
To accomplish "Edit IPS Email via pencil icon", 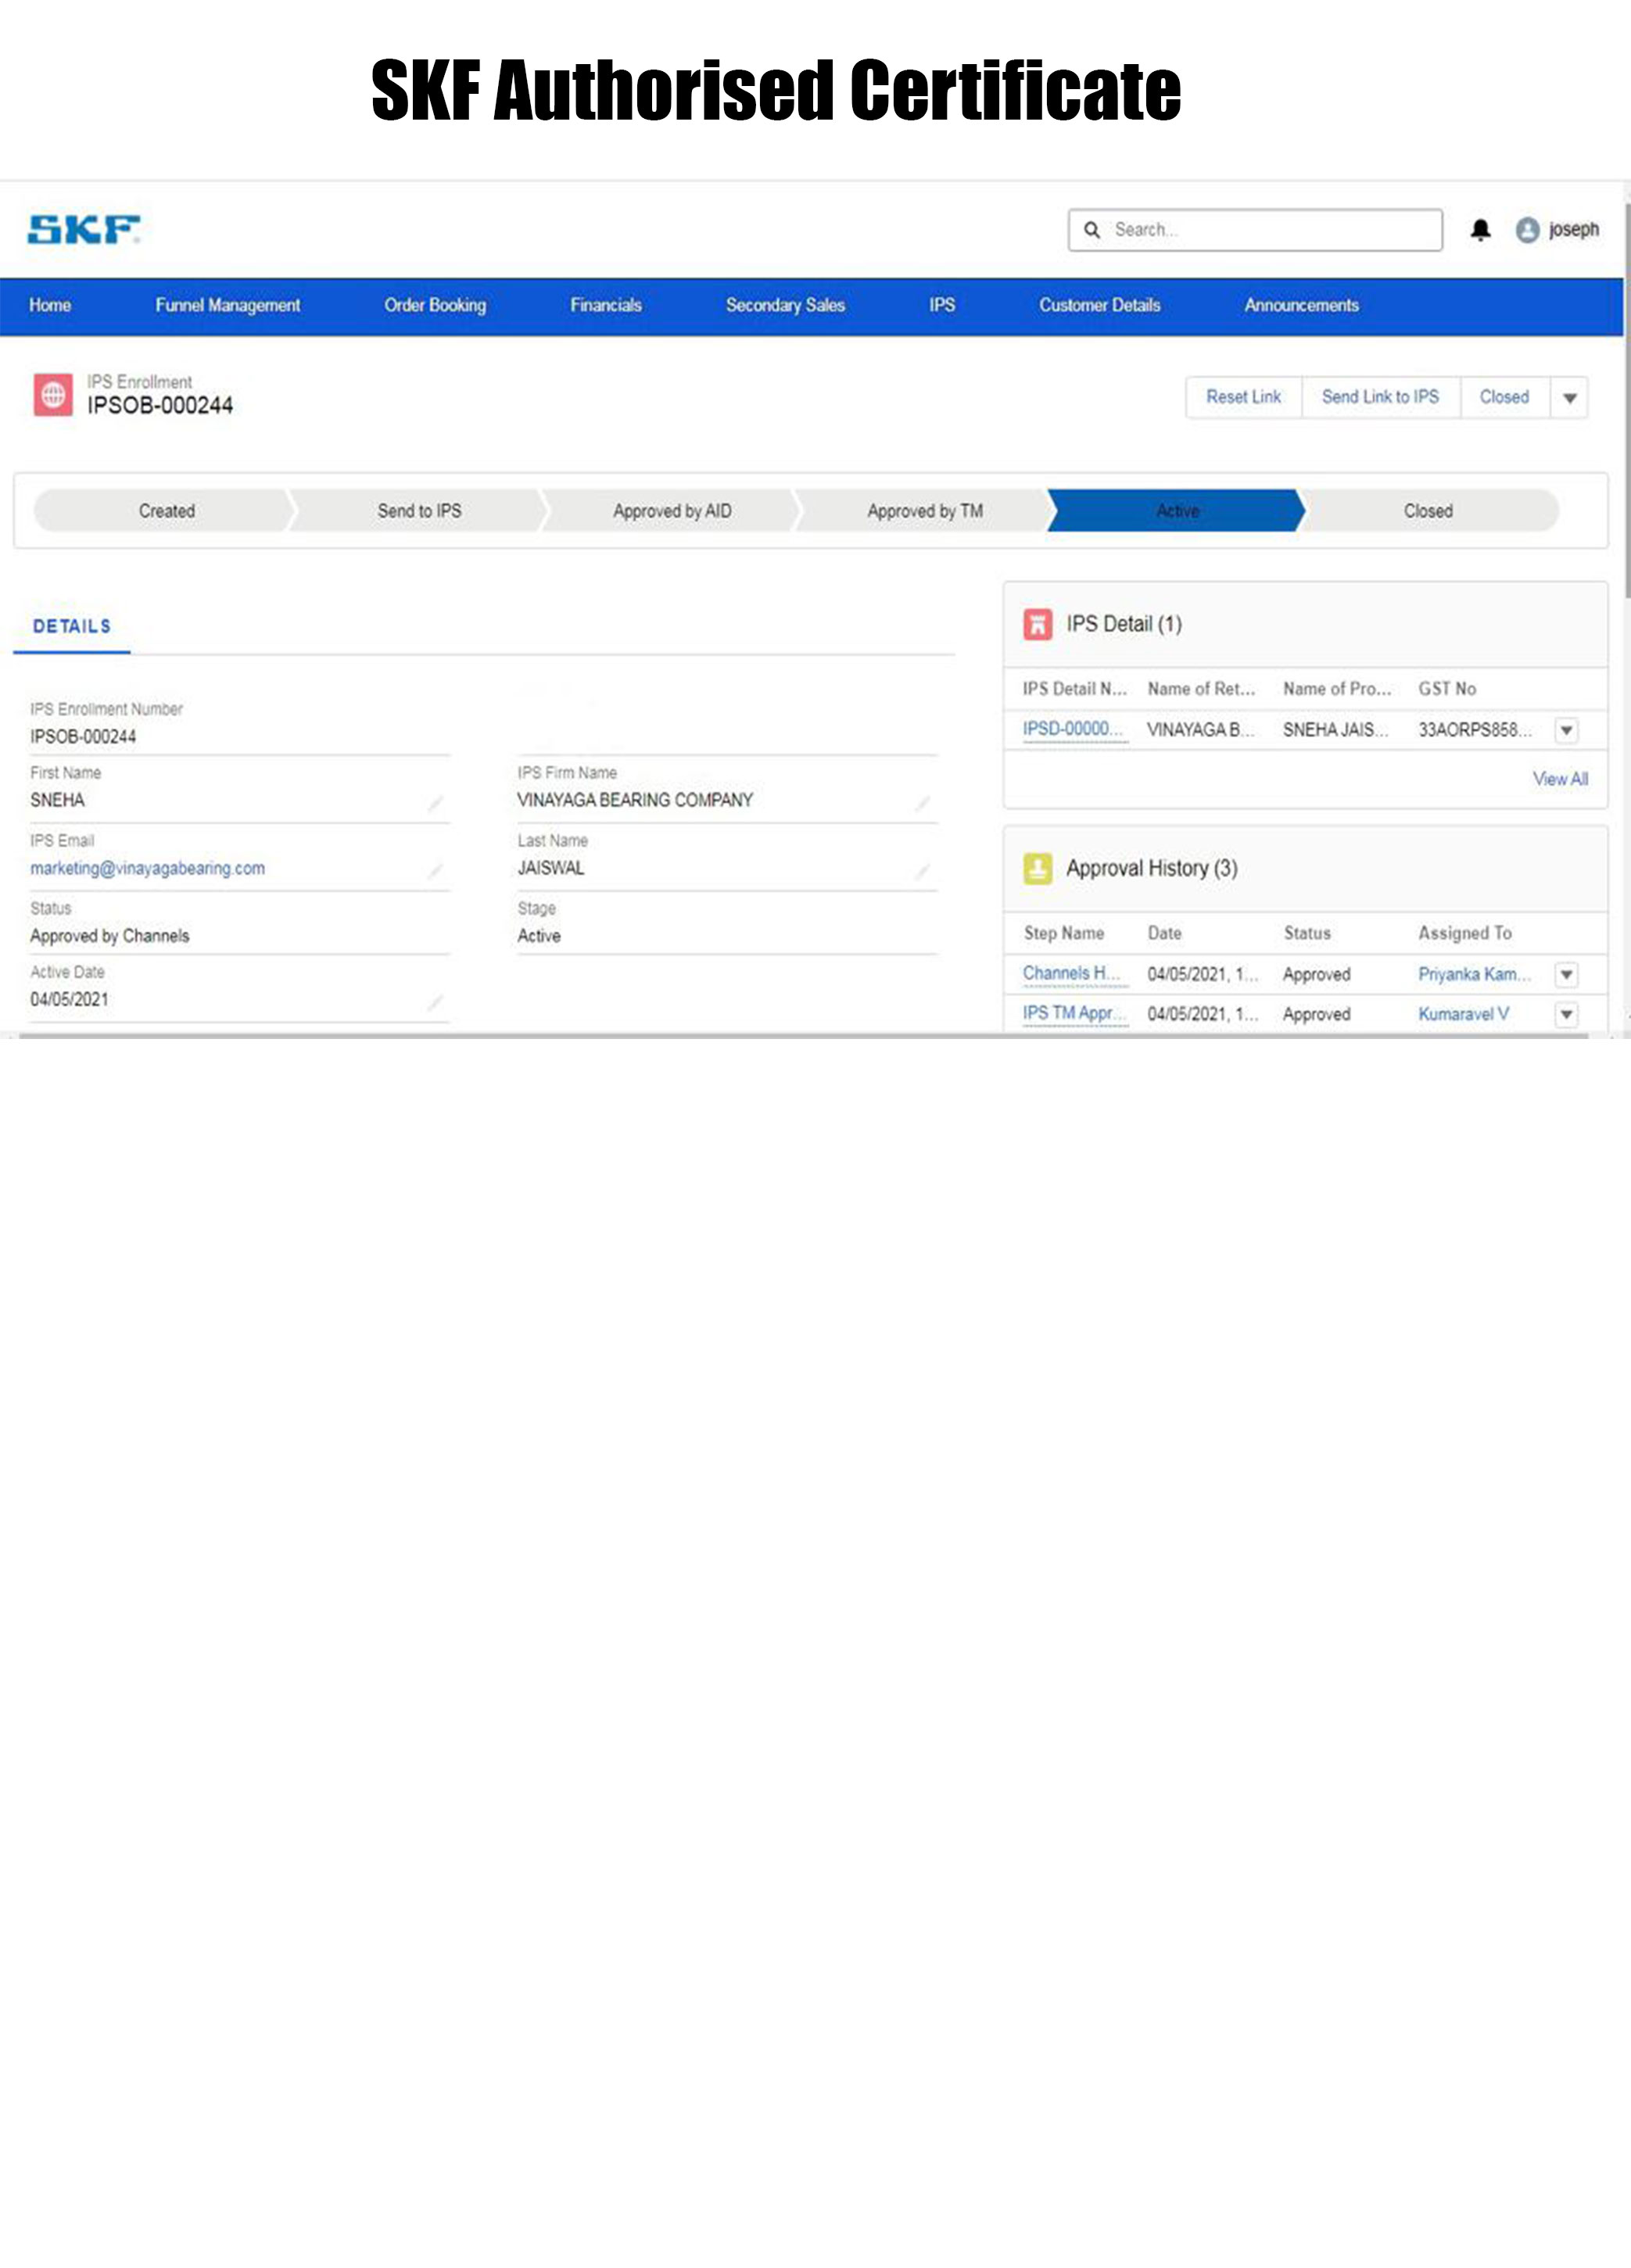I will point(435,871).
